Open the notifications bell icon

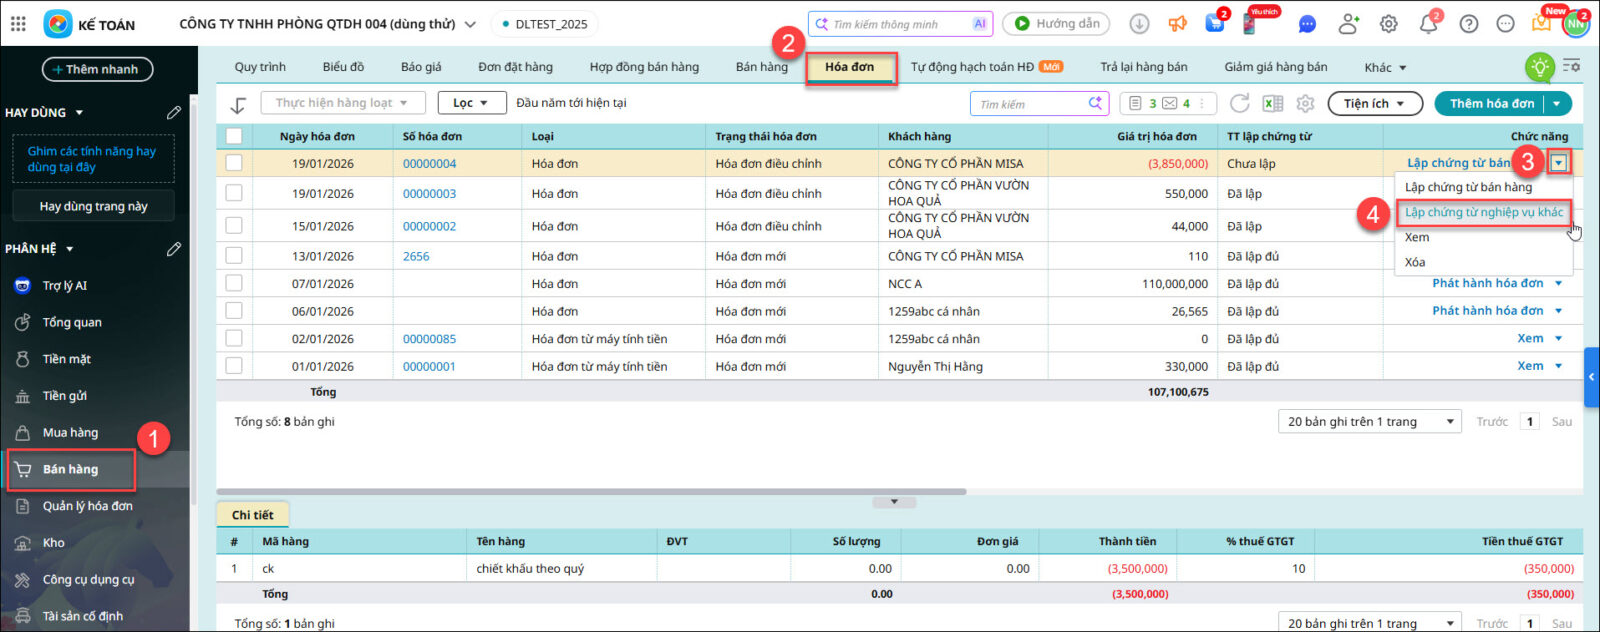(1428, 24)
